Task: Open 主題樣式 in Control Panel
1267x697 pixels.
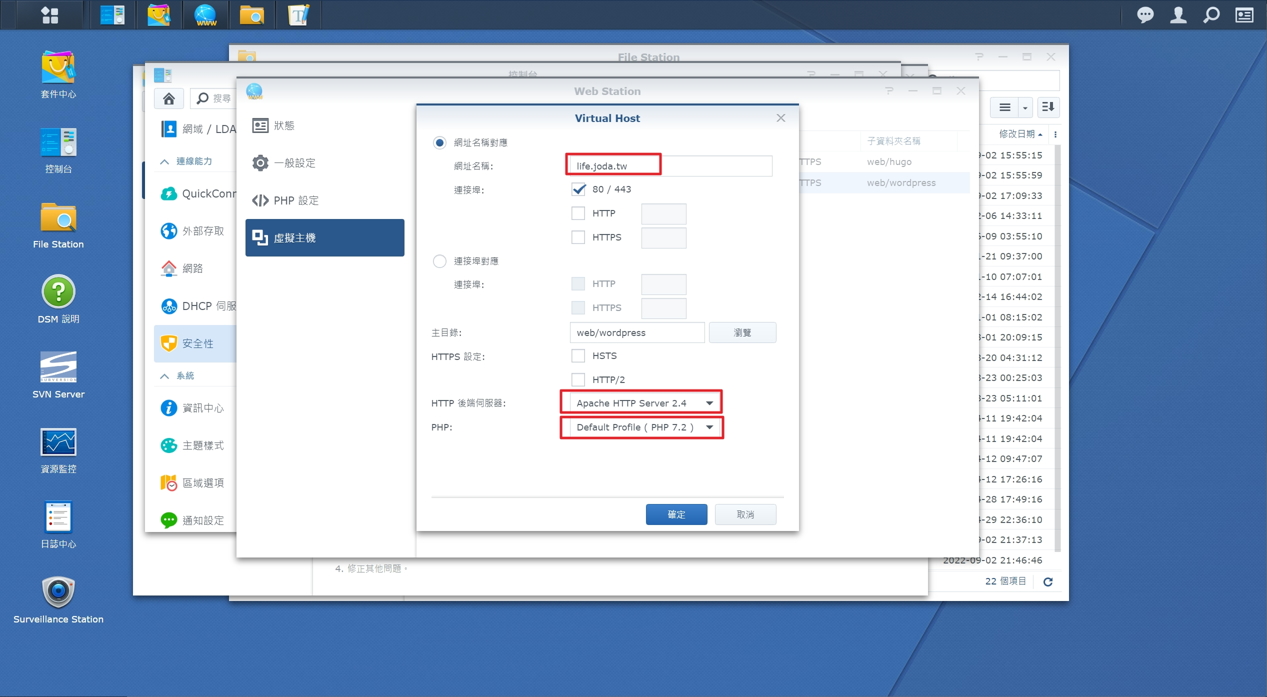Action: tap(196, 445)
